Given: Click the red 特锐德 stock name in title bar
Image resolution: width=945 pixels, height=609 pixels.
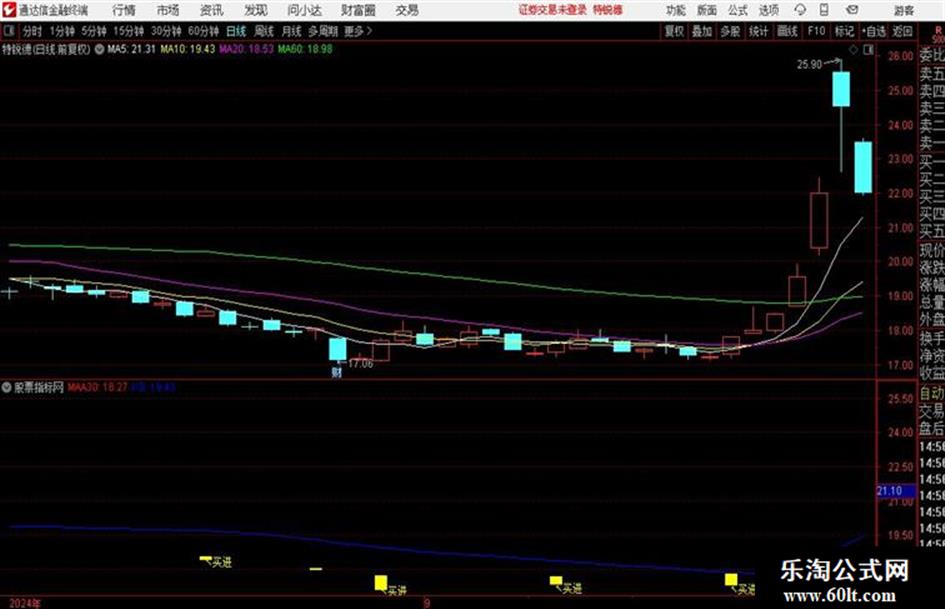Looking at the screenshot, I should 608,10.
